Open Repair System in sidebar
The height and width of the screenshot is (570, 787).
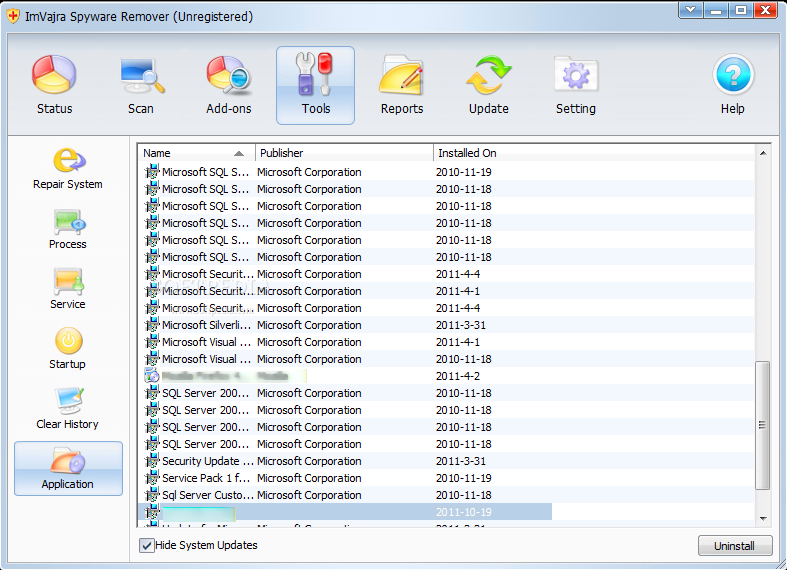[x=68, y=170]
